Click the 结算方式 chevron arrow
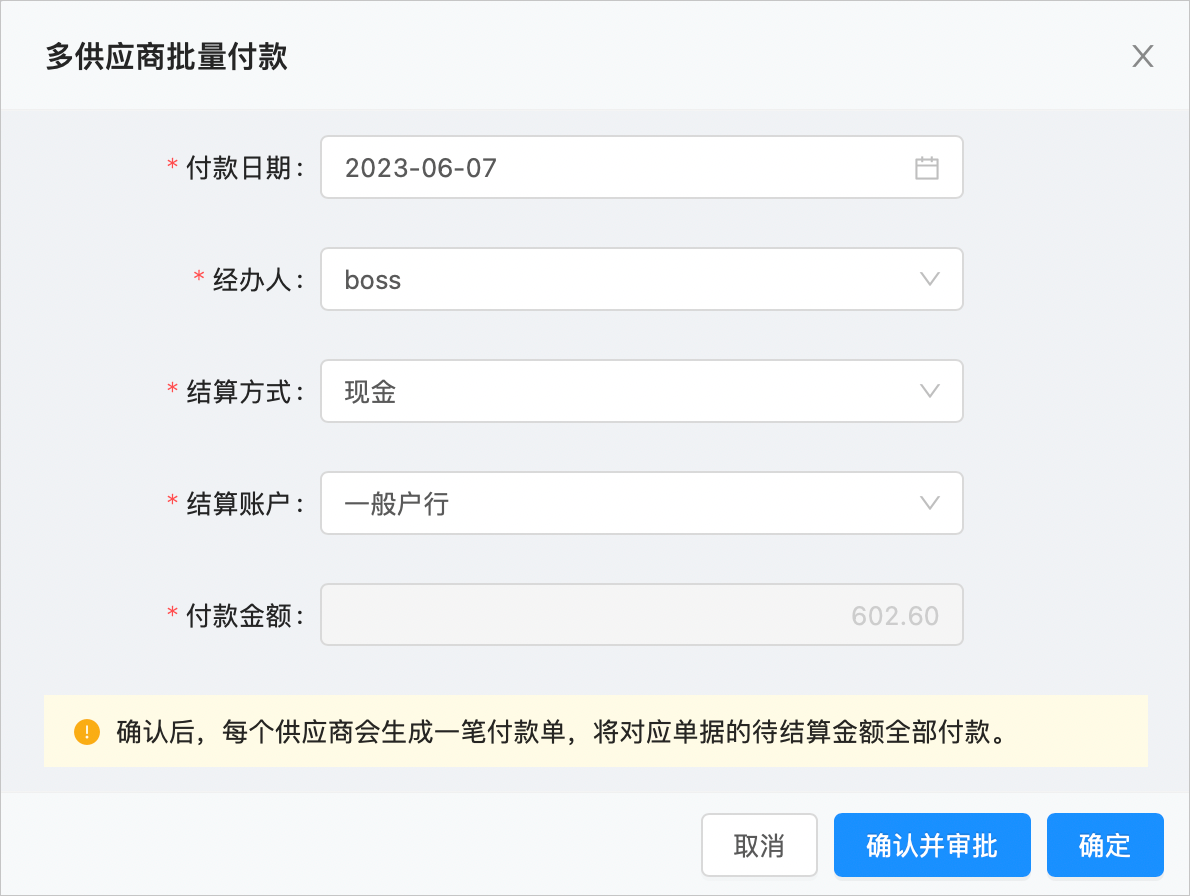The image size is (1190, 896). [929, 392]
